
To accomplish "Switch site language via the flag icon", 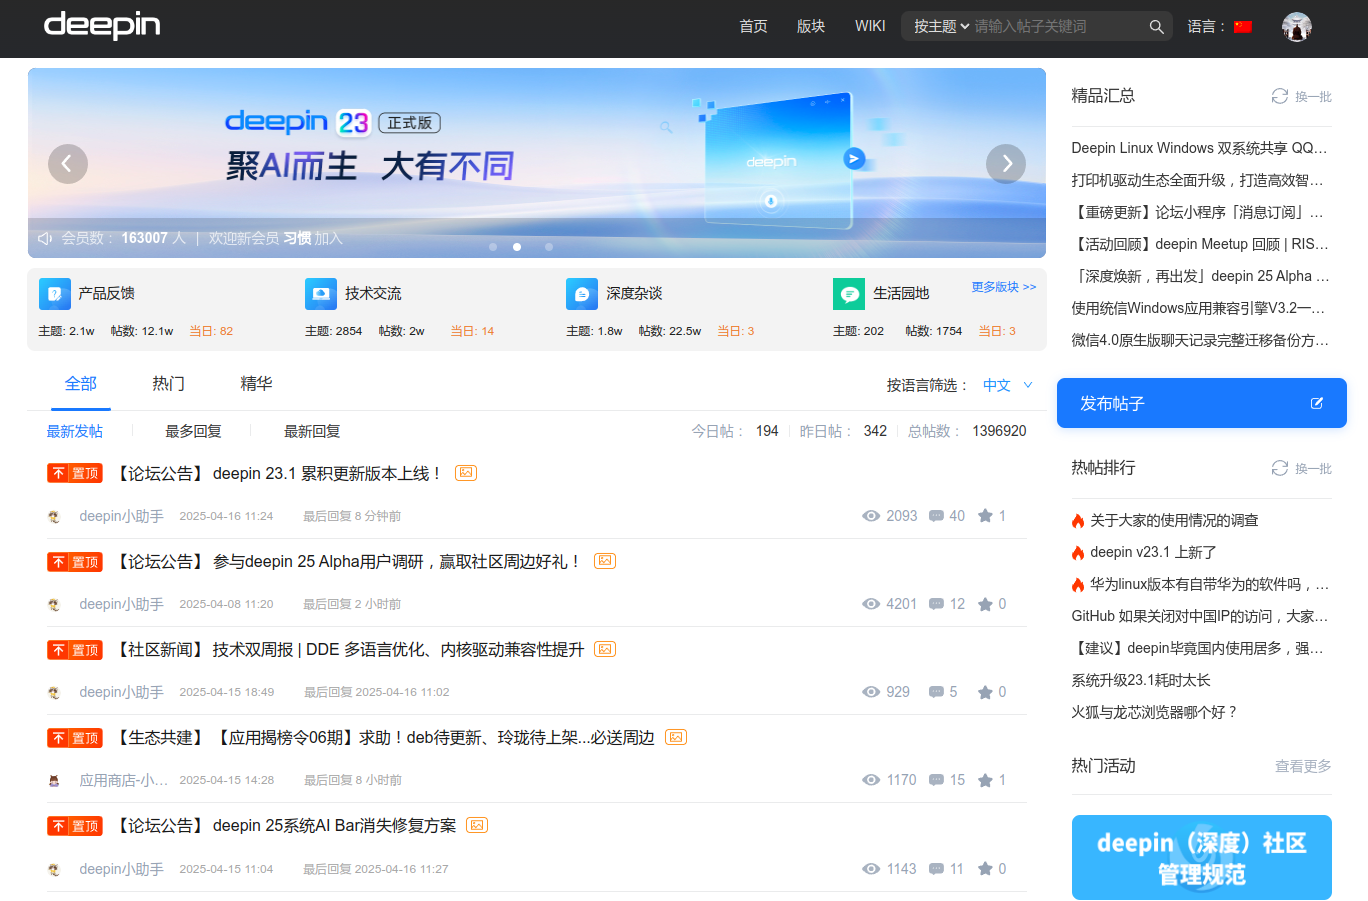I will [x=1243, y=27].
